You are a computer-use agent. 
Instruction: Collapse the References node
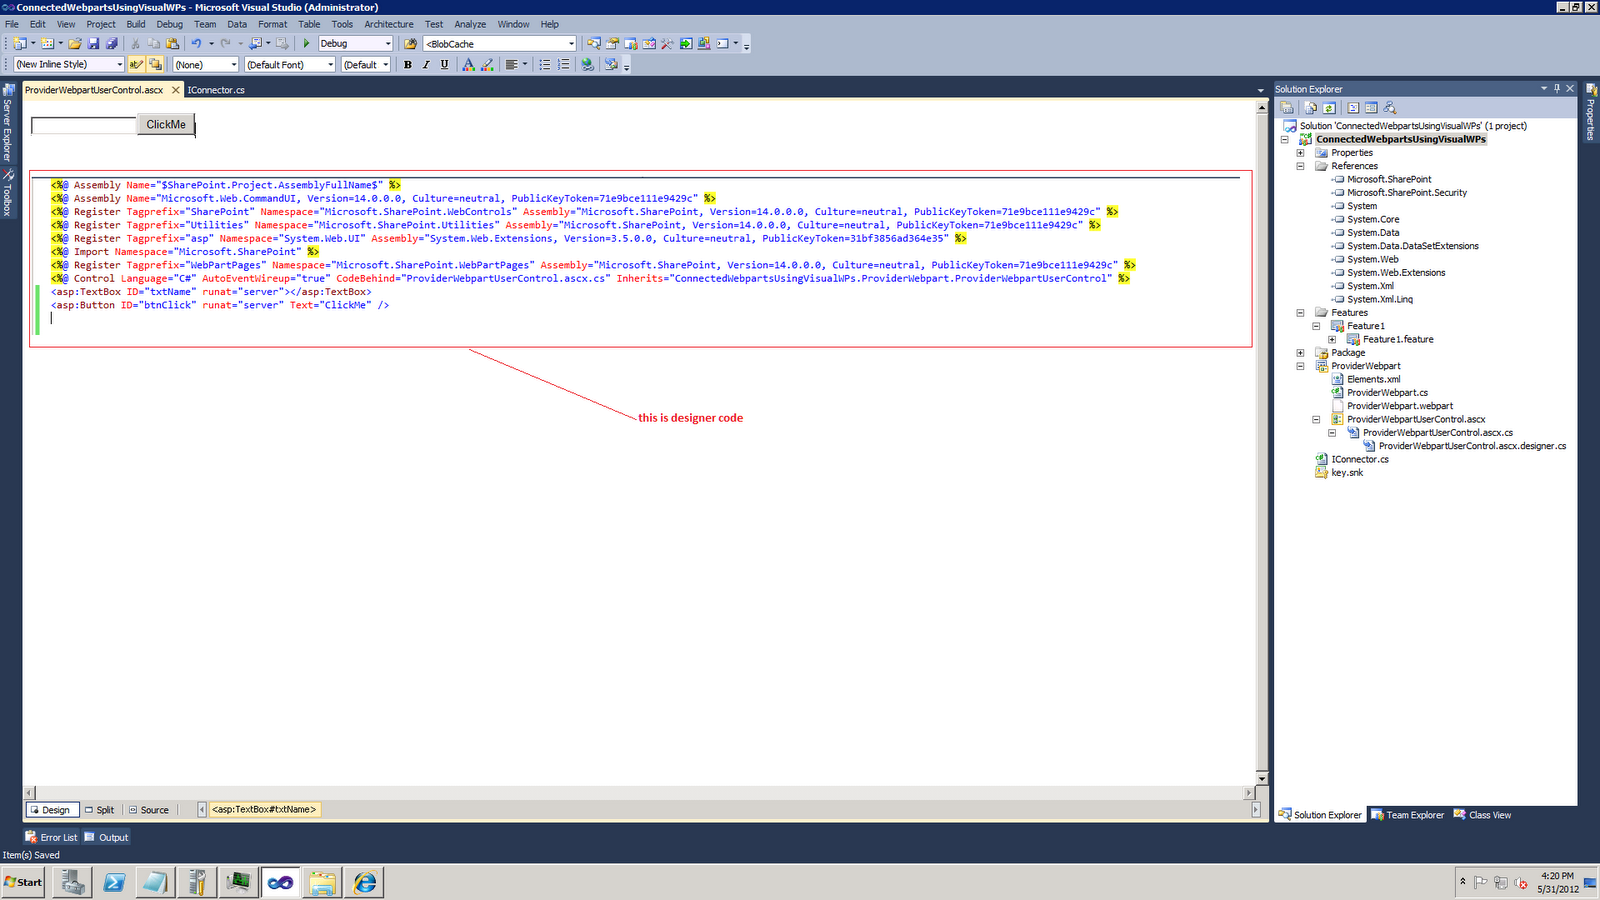click(1300, 166)
